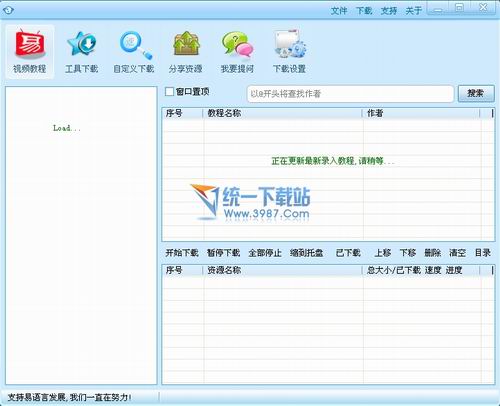Screen dimensions: 500x406
Task: Open the 关于 menu
Action: (414, 11)
